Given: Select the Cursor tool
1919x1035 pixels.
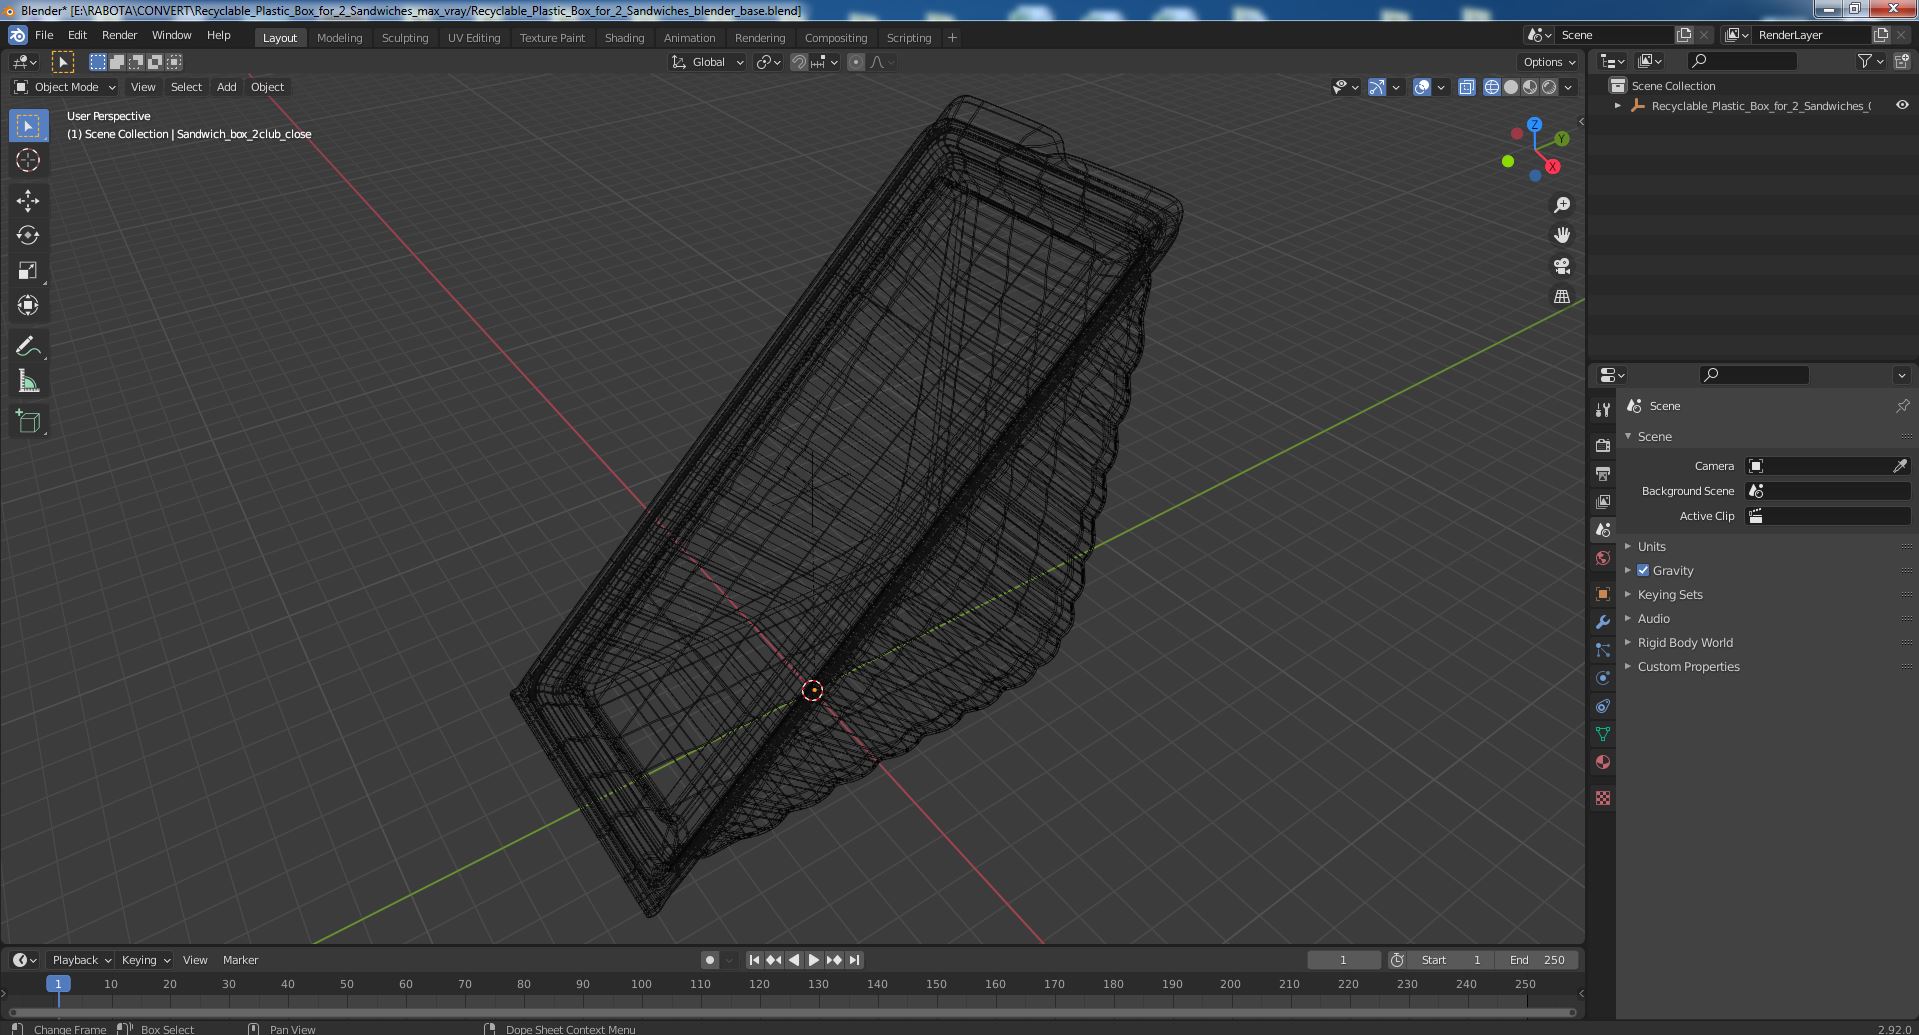Looking at the screenshot, I should [x=28, y=160].
